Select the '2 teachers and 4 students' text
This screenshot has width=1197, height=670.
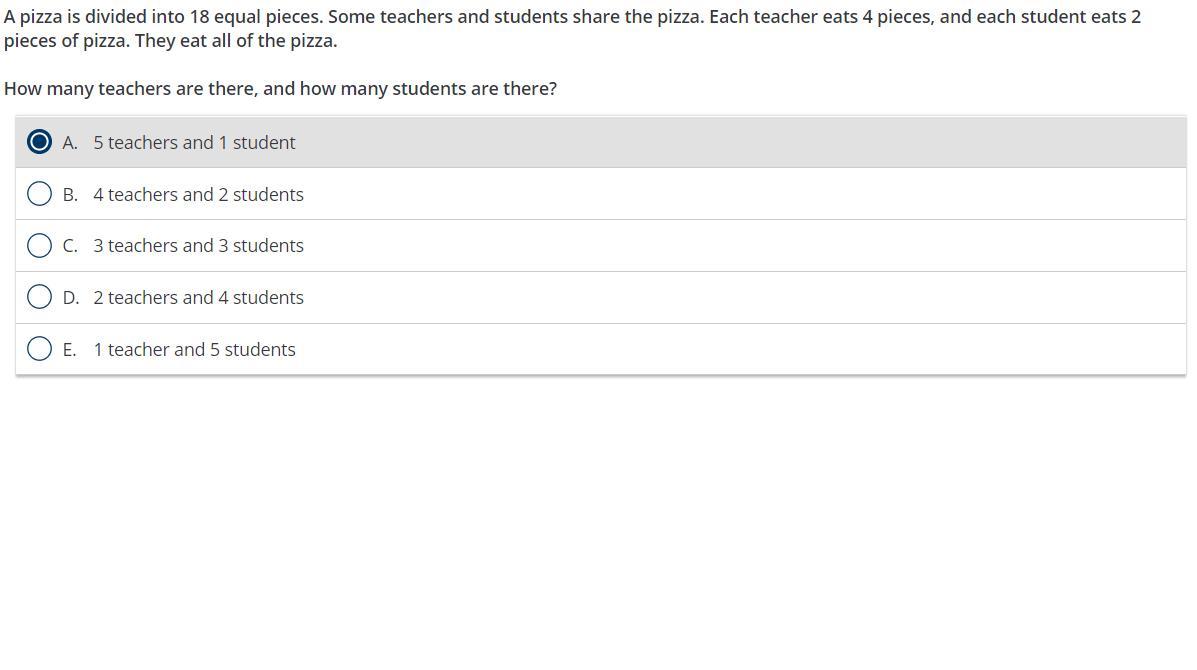click(198, 298)
